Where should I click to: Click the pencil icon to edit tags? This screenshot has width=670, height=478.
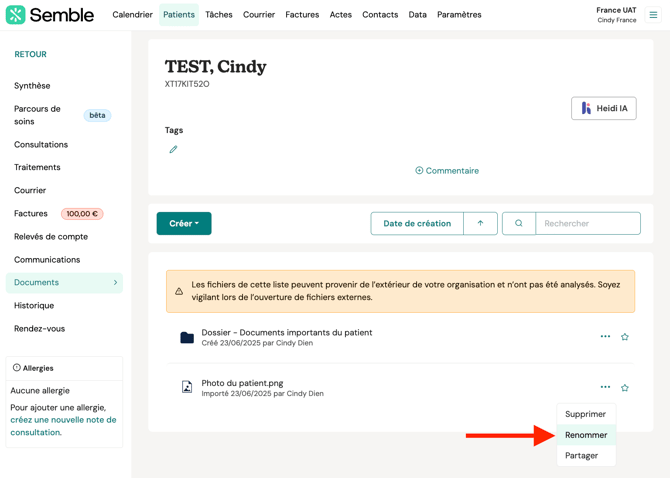coord(173,150)
